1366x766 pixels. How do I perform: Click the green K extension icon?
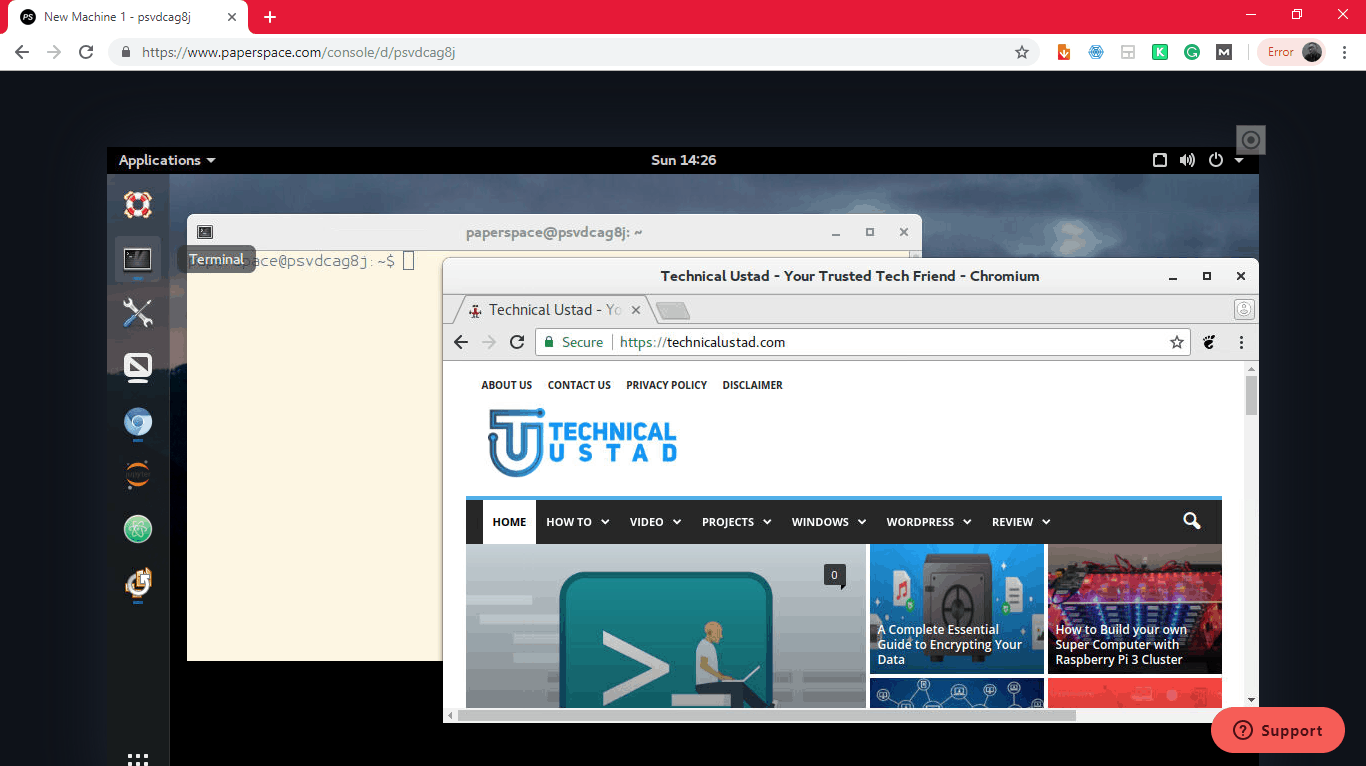1160,52
